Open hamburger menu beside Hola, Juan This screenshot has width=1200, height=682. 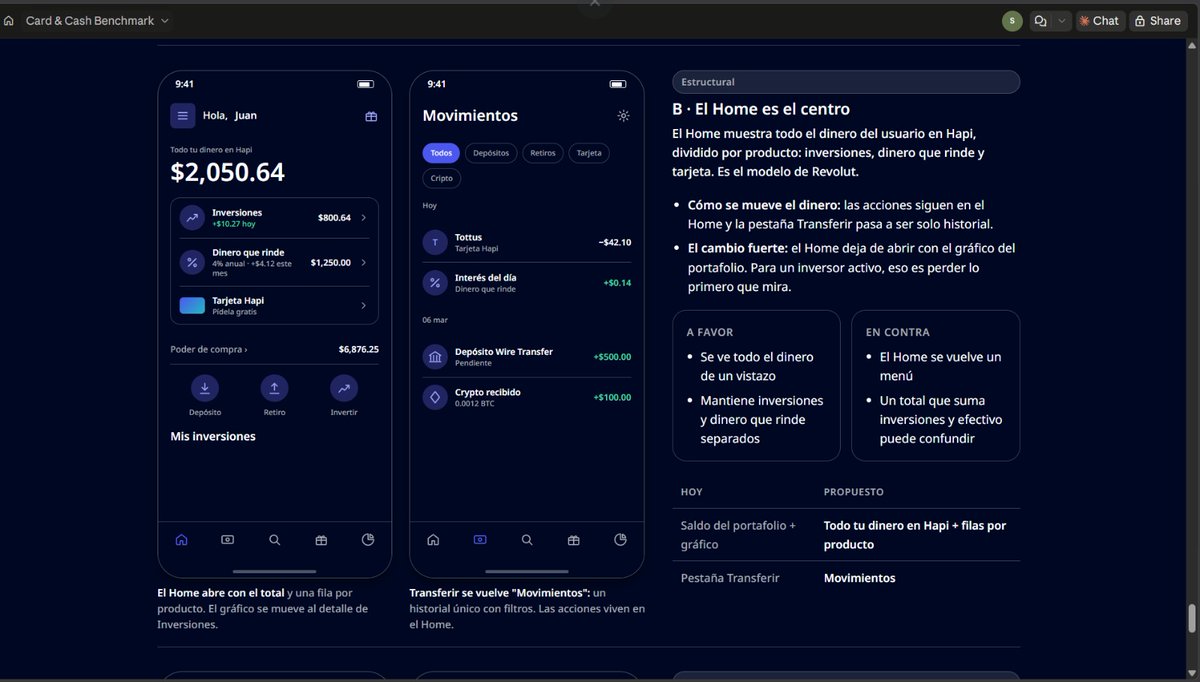pos(182,116)
